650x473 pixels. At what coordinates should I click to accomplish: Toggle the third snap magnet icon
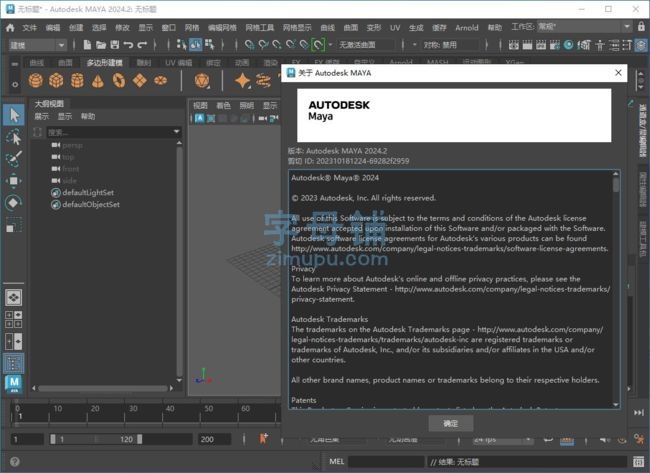tap(276, 44)
